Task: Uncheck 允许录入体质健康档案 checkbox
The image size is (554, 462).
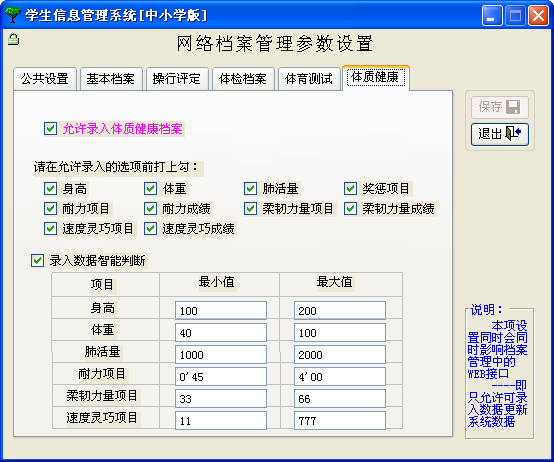Action: click(51, 129)
